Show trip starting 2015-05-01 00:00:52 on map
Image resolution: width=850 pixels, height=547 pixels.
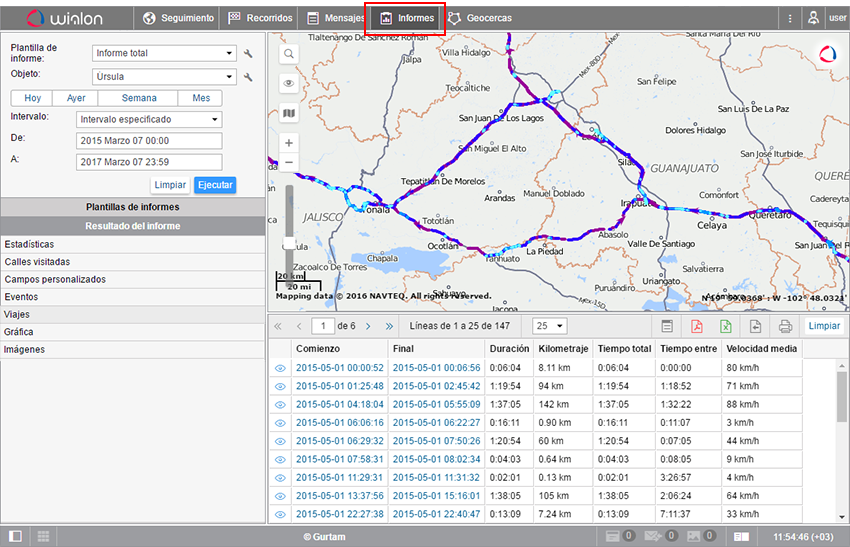pyautogui.click(x=280, y=368)
